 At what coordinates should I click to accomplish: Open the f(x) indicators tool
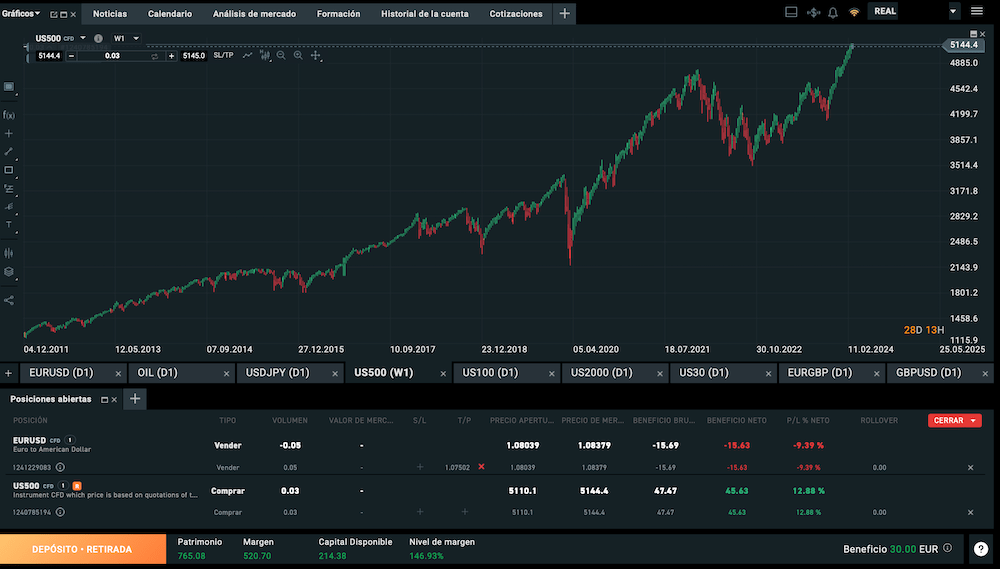pos(9,115)
